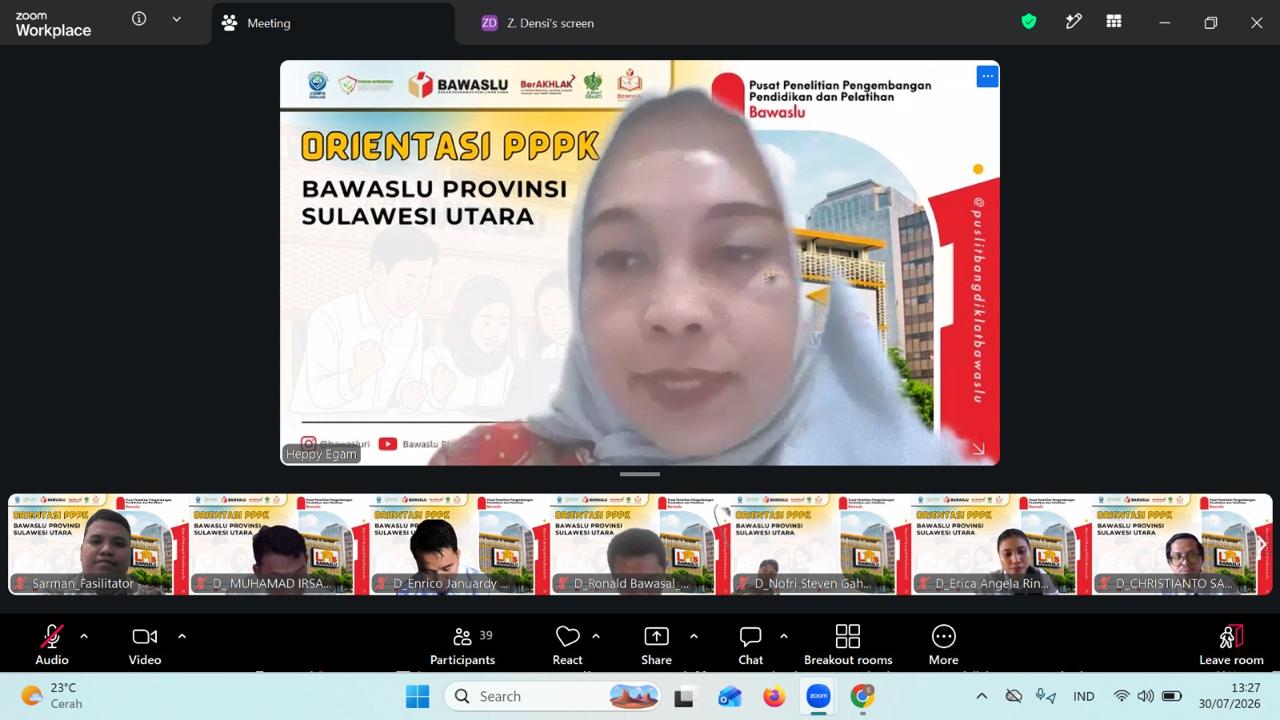Select Sarman_Fasilitator participant thumbnail
The height and width of the screenshot is (720, 1280).
click(x=98, y=544)
